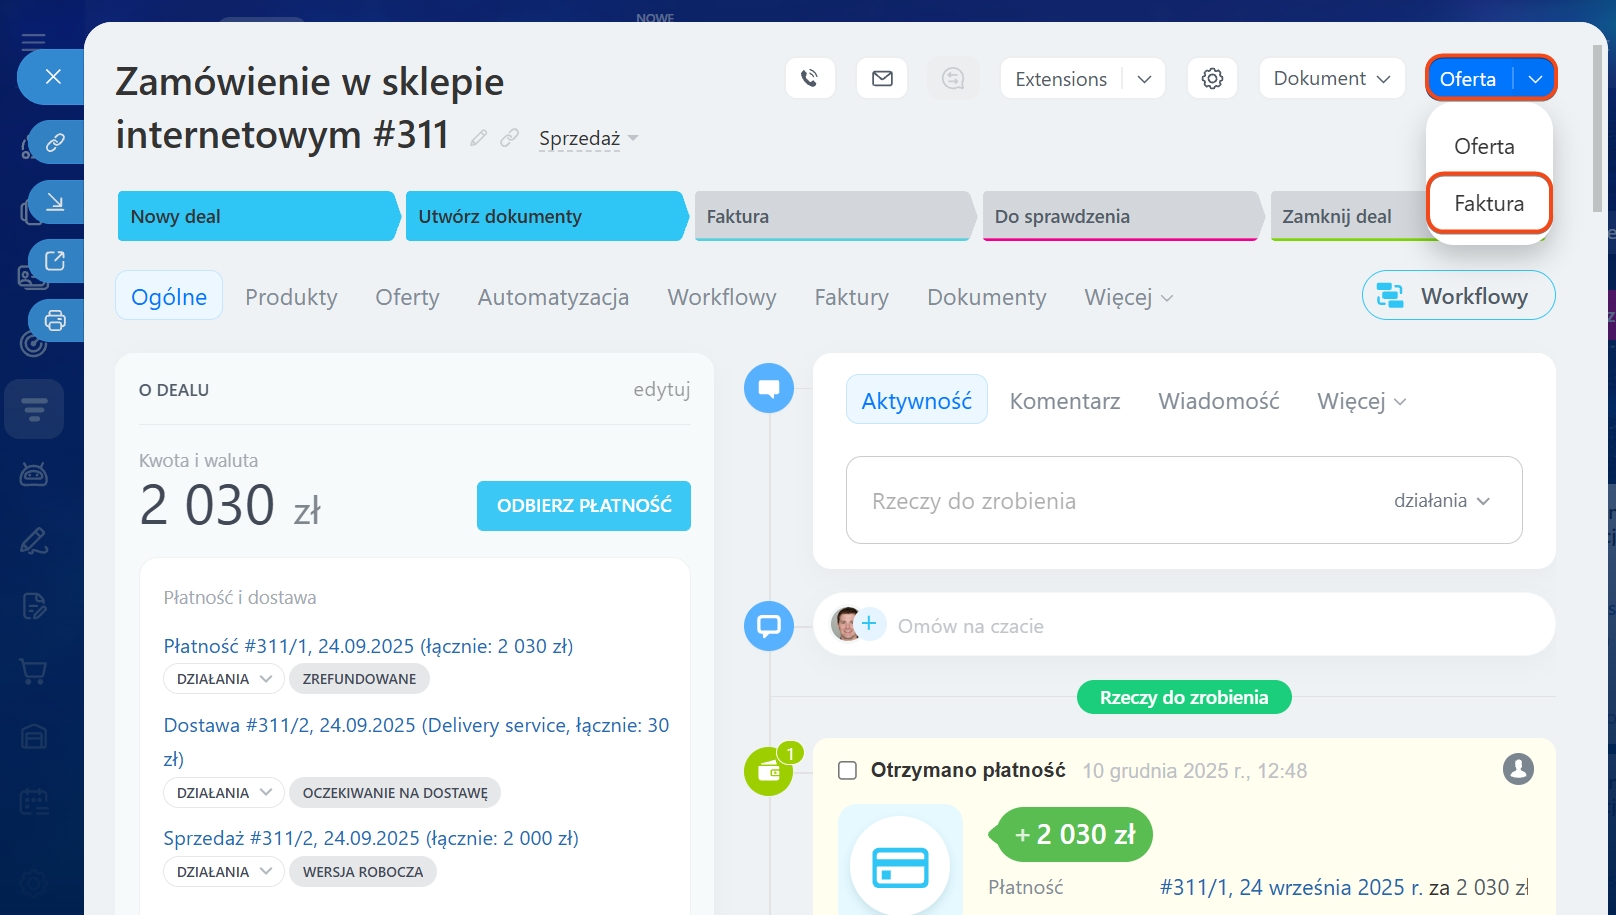Open settings with the gear icon
1616x915 pixels.
pos(1212,78)
